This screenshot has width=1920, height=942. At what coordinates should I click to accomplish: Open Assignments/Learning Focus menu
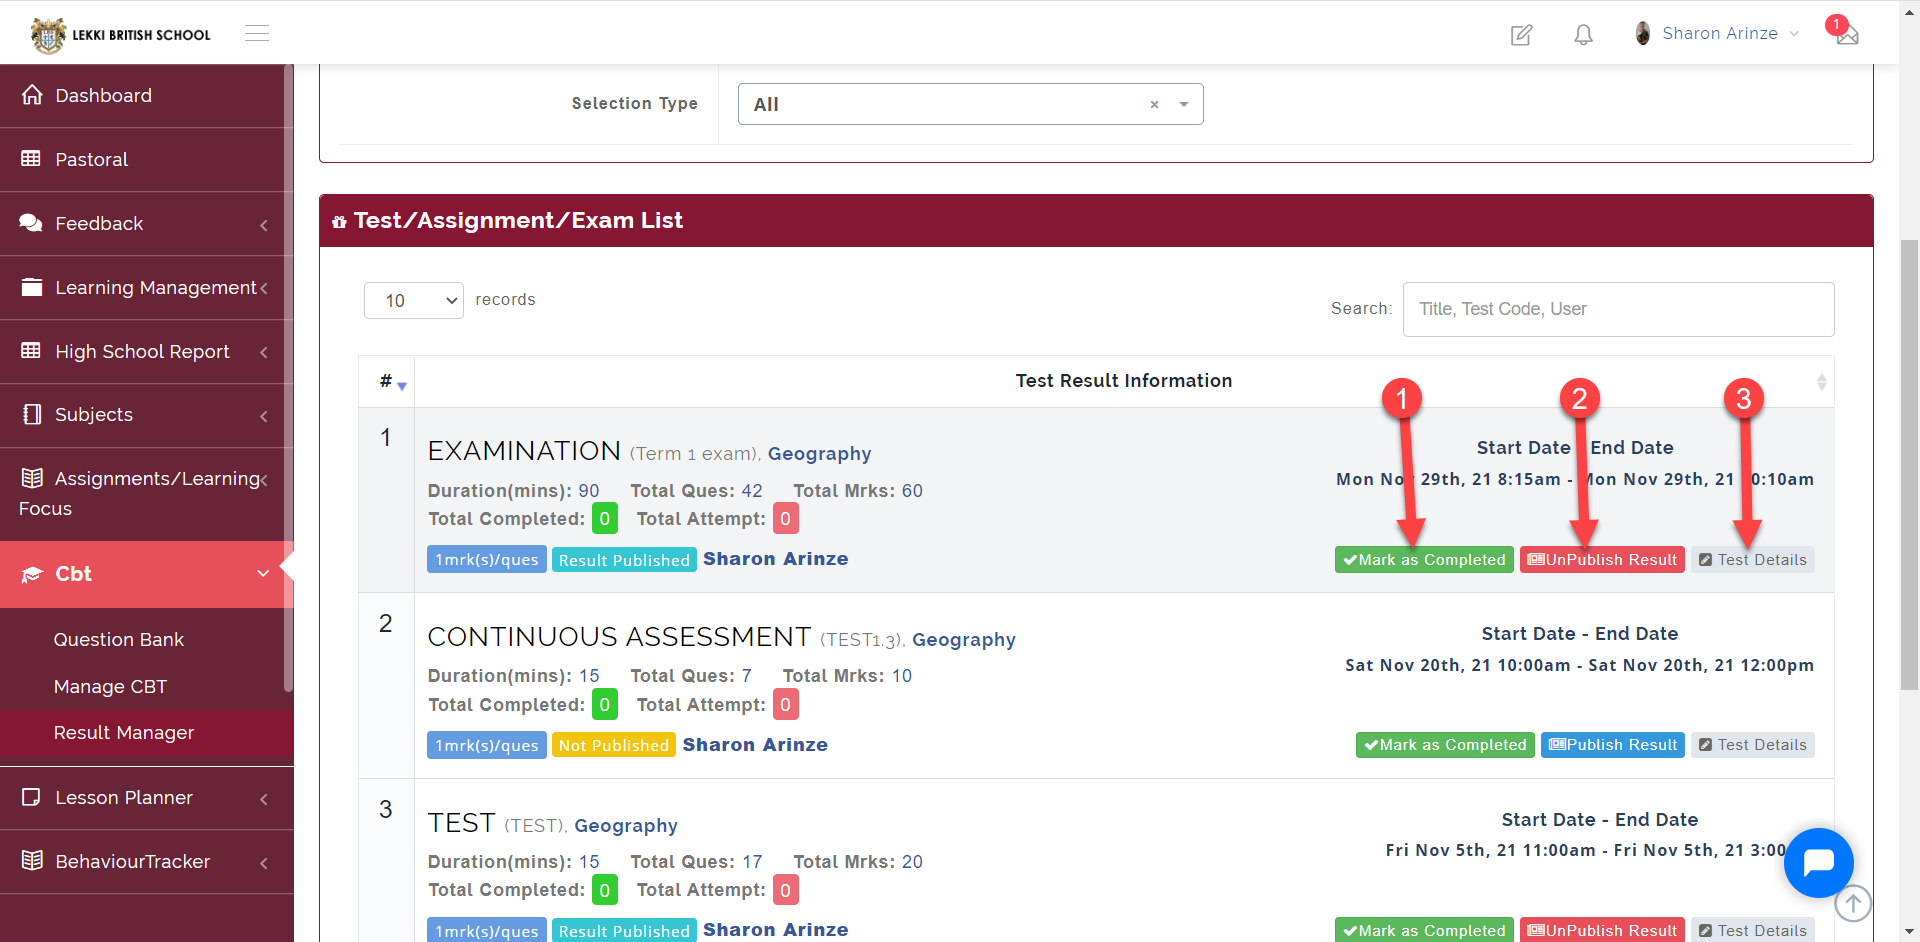(146, 494)
